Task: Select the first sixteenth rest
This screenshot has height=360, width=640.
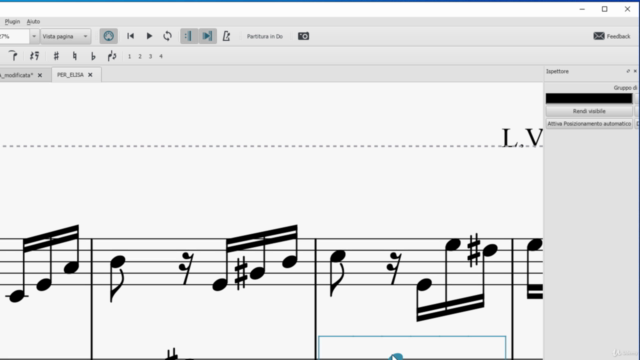Action: (x=187, y=268)
